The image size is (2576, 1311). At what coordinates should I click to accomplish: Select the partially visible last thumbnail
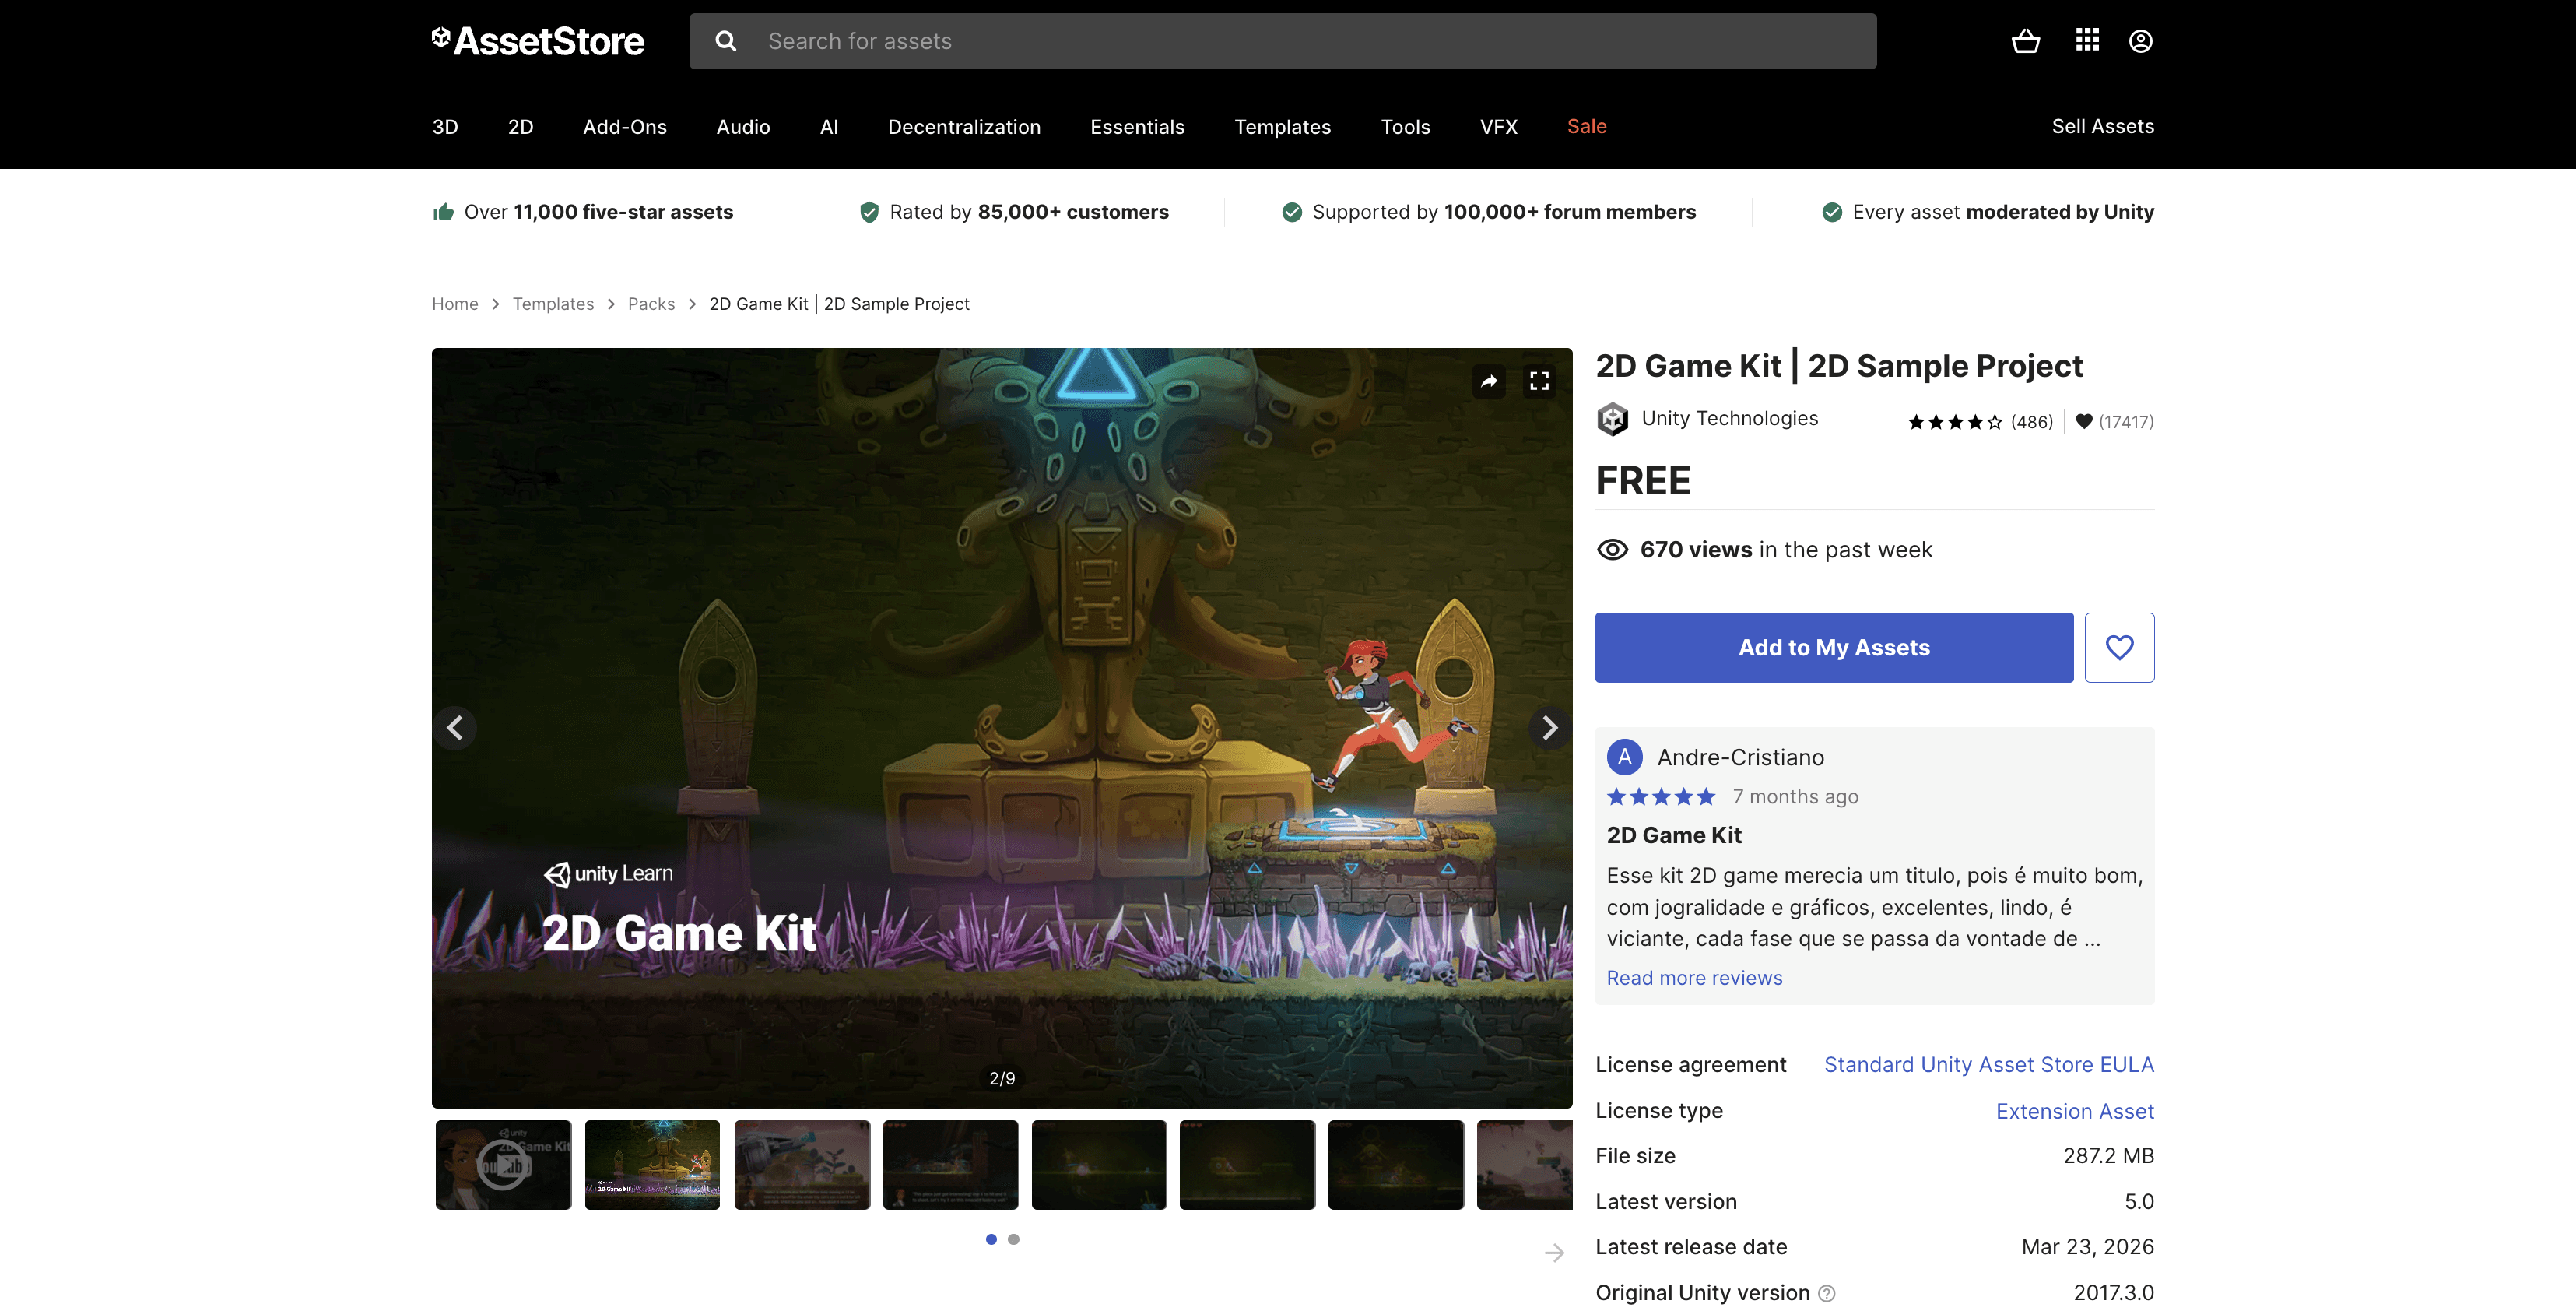point(1525,1165)
